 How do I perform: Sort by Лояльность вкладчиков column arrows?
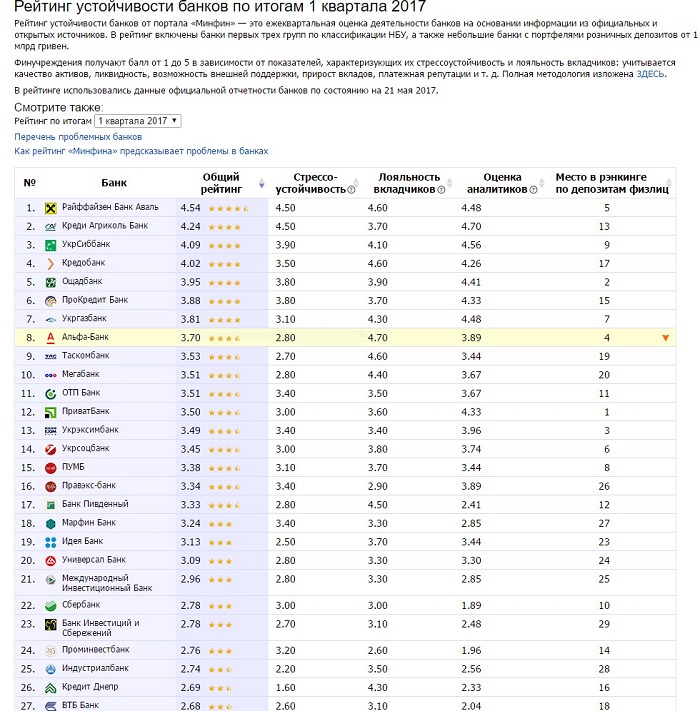click(x=450, y=183)
